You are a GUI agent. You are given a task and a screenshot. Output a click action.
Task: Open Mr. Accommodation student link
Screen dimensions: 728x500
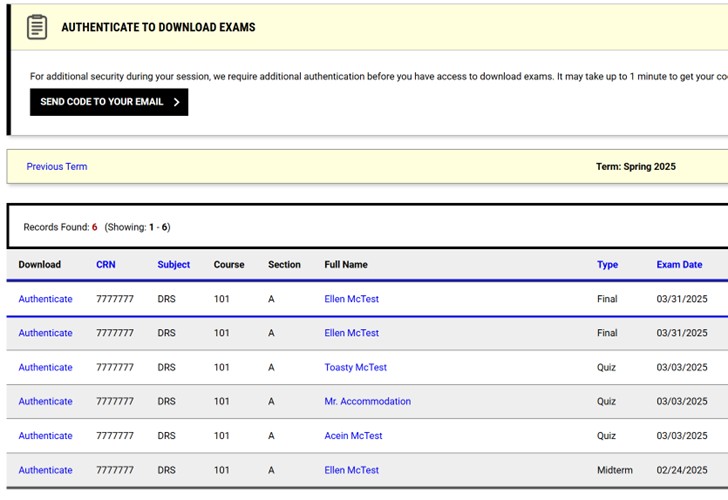coord(368,401)
